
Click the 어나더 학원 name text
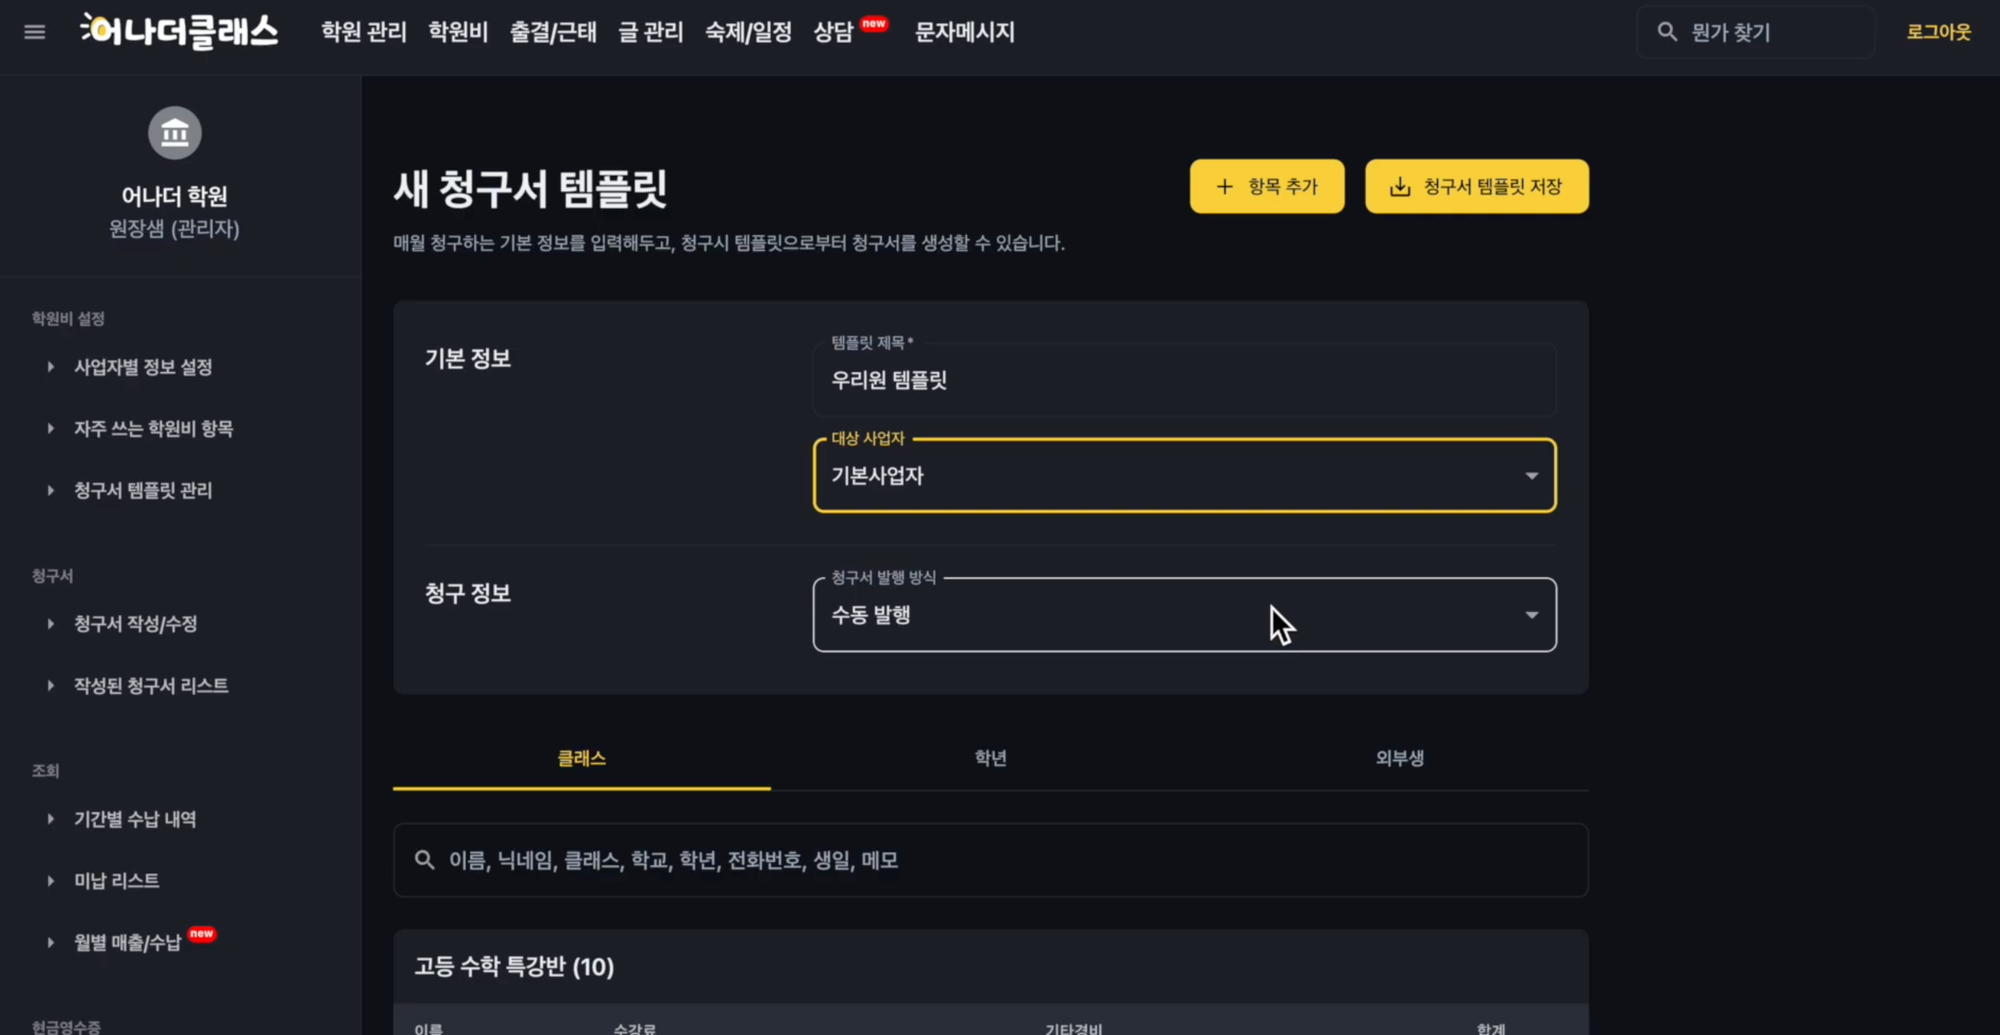tap(175, 196)
